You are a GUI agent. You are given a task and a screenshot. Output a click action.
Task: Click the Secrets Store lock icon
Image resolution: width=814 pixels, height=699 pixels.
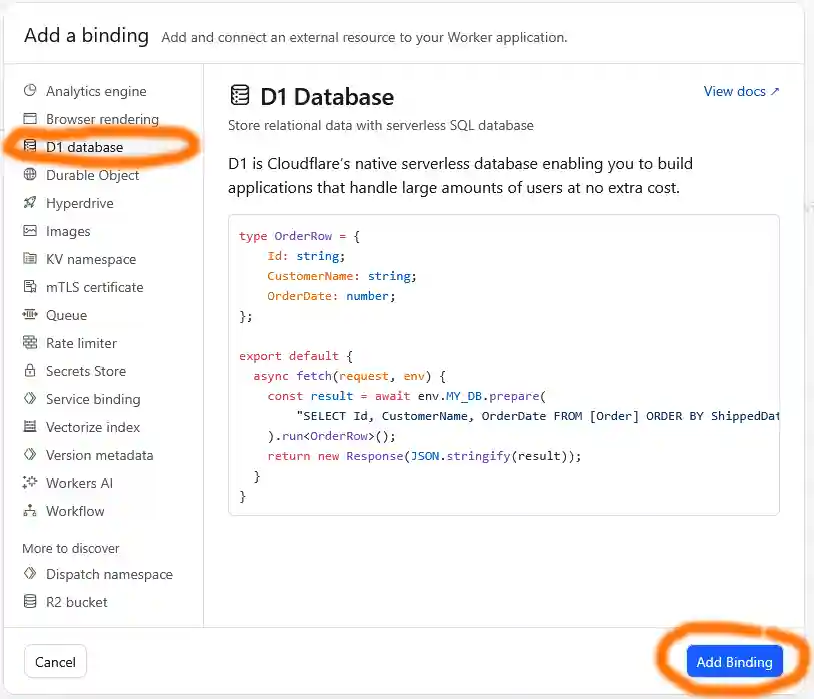pos(30,371)
